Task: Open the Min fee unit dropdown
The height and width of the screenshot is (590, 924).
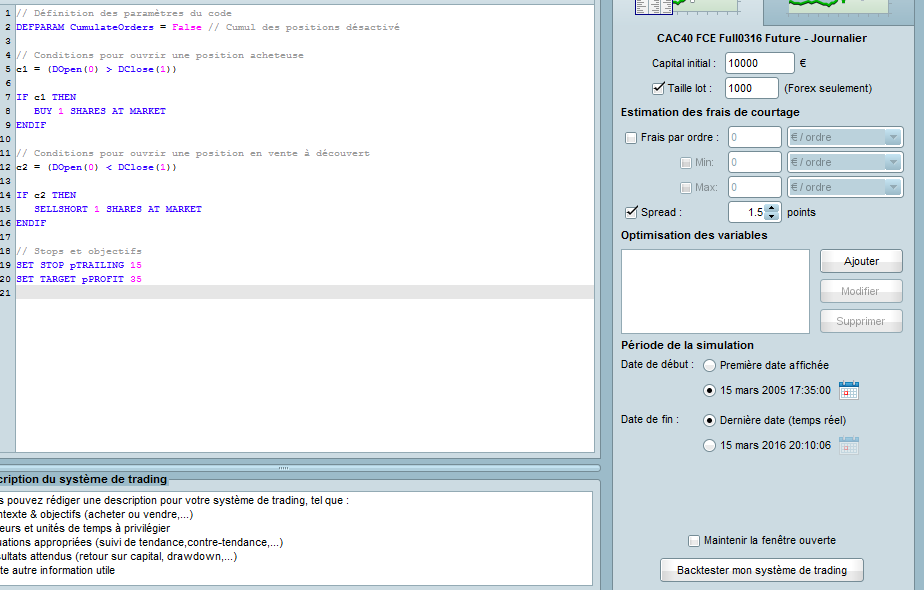Action: (845, 162)
